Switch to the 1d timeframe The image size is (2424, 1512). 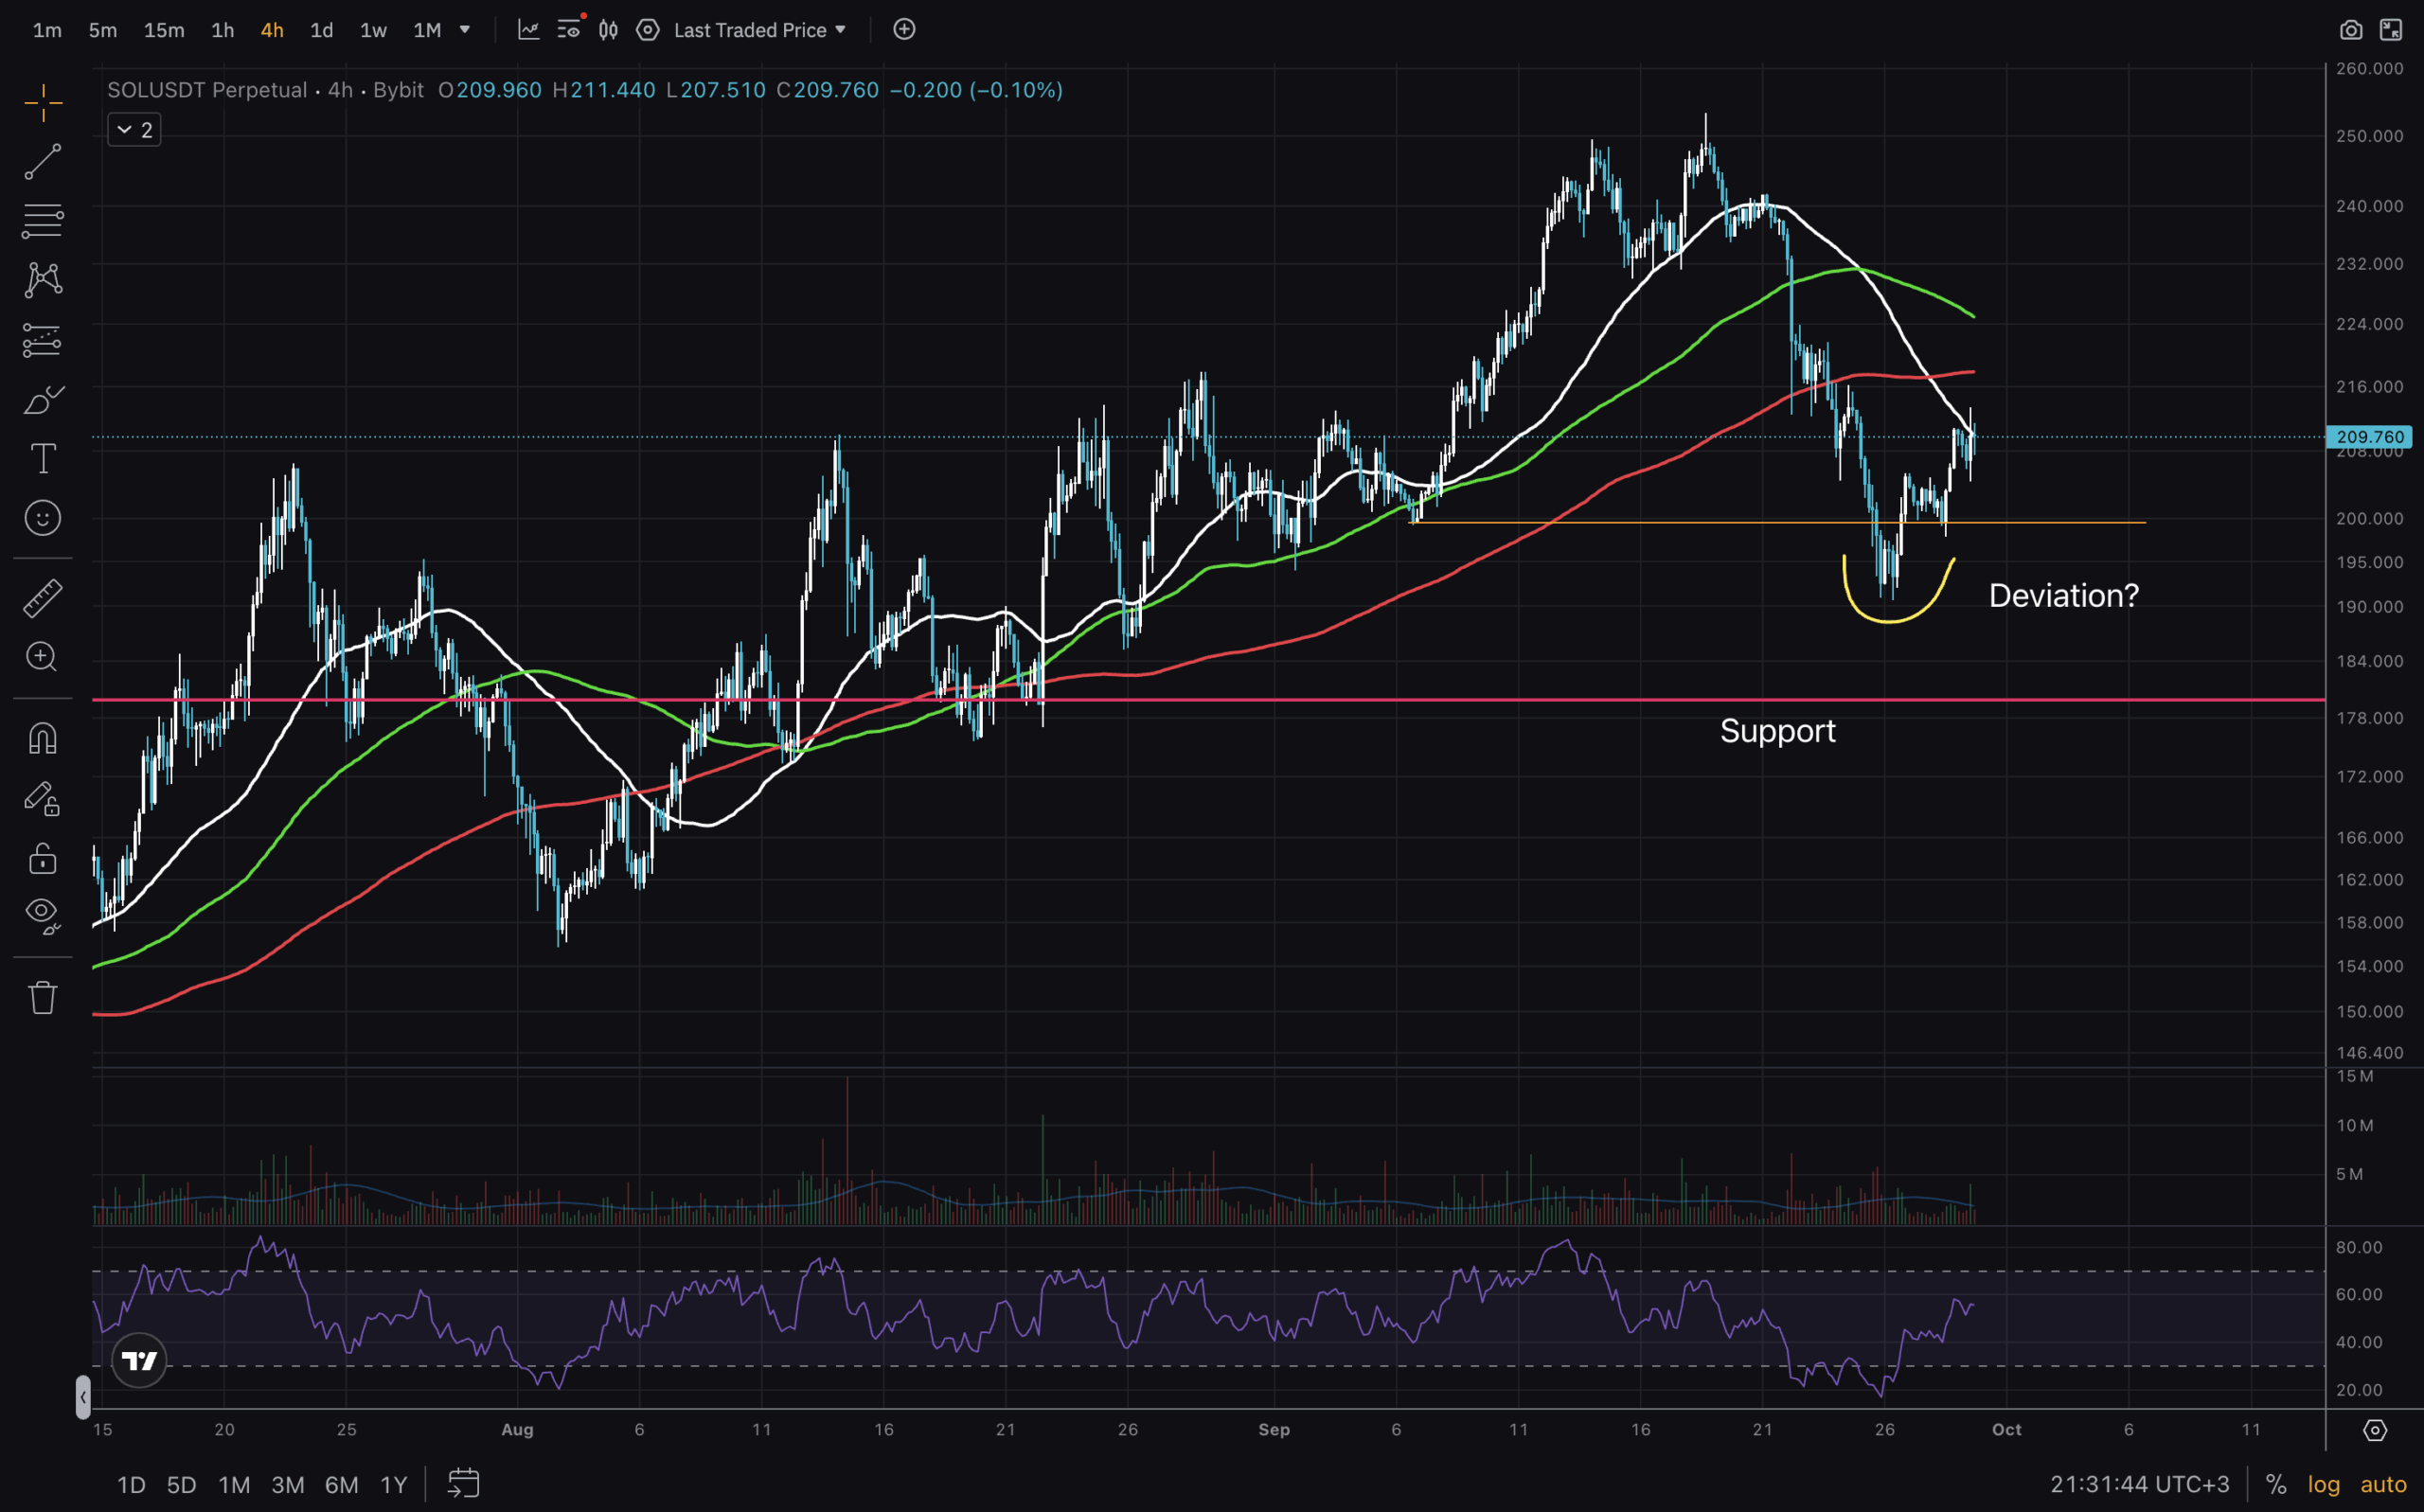pos(321,30)
